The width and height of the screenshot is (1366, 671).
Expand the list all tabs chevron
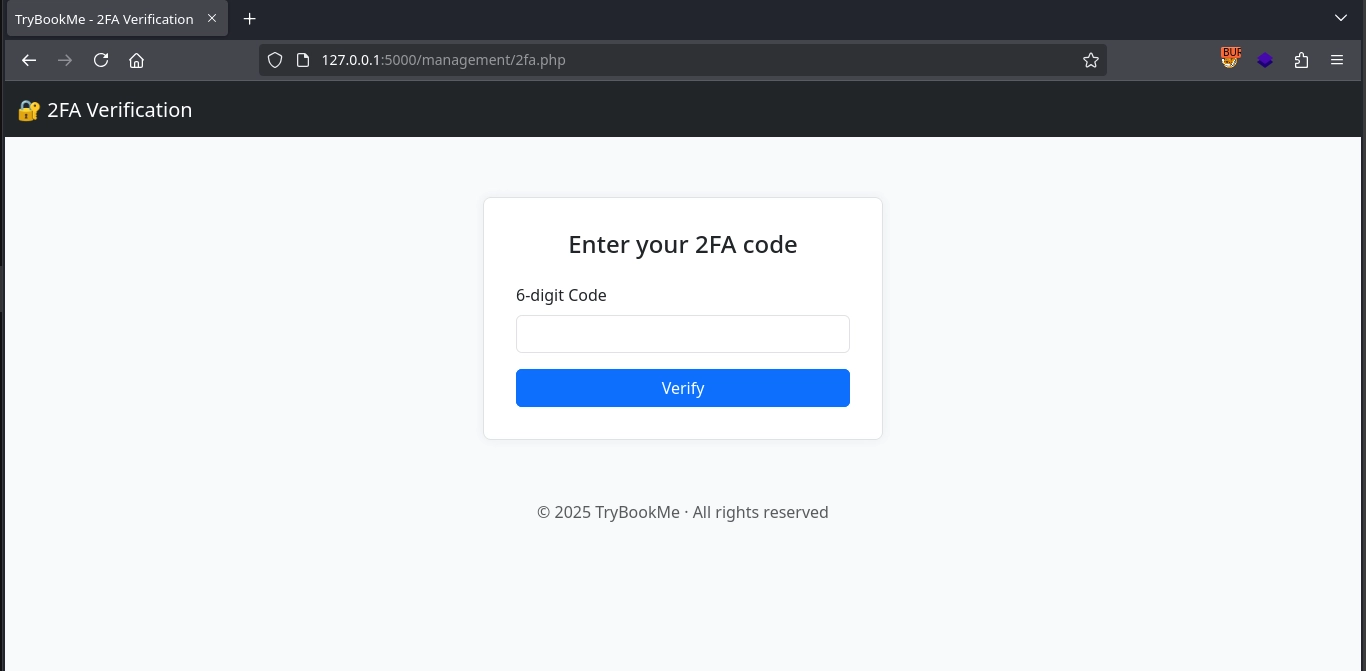[x=1341, y=18]
